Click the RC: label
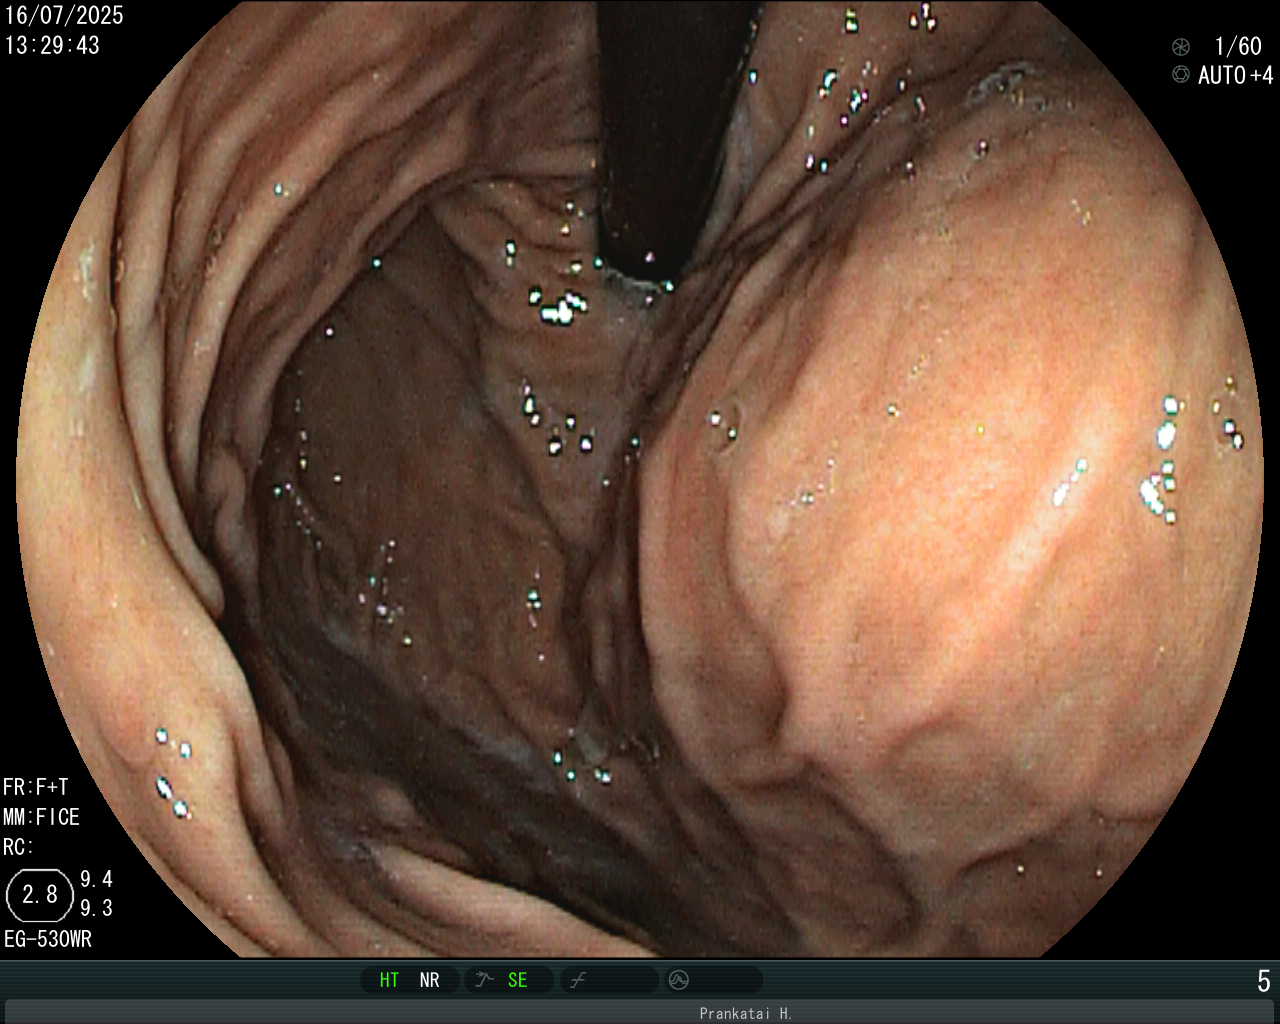This screenshot has height=1024, width=1280. (x=18, y=847)
